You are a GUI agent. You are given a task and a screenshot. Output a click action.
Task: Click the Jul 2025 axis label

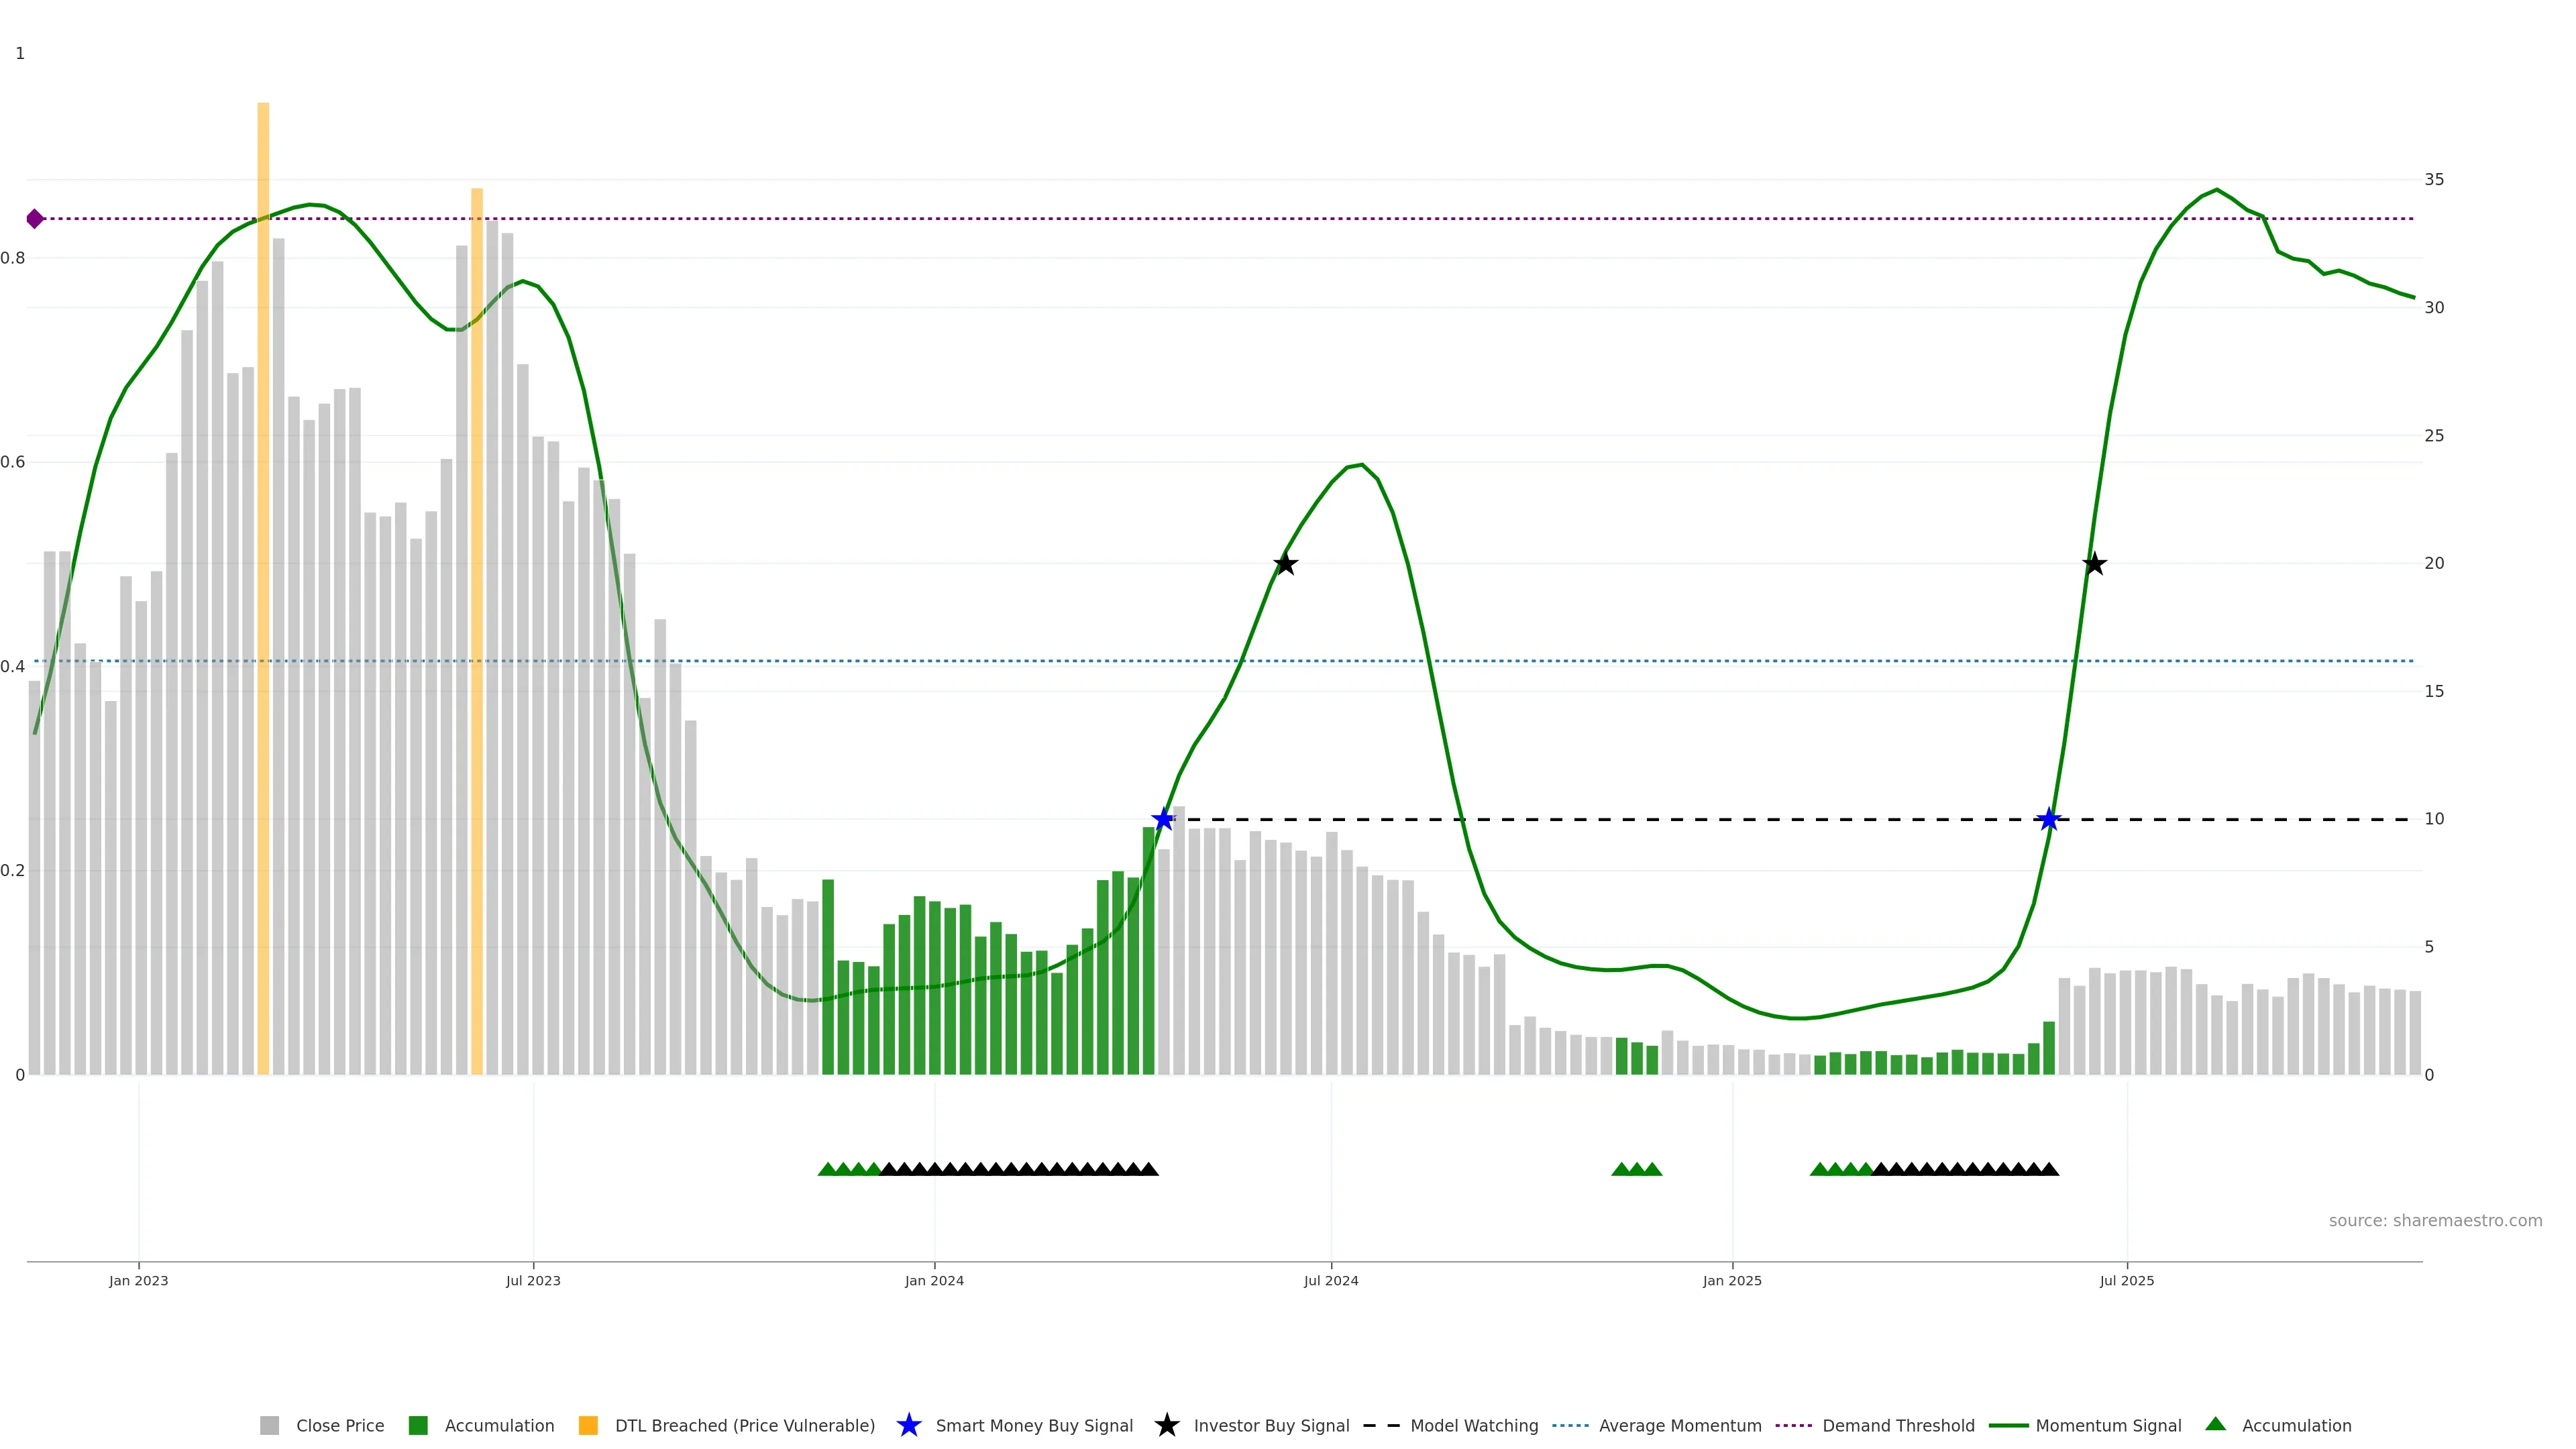(x=2127, y=1281)
